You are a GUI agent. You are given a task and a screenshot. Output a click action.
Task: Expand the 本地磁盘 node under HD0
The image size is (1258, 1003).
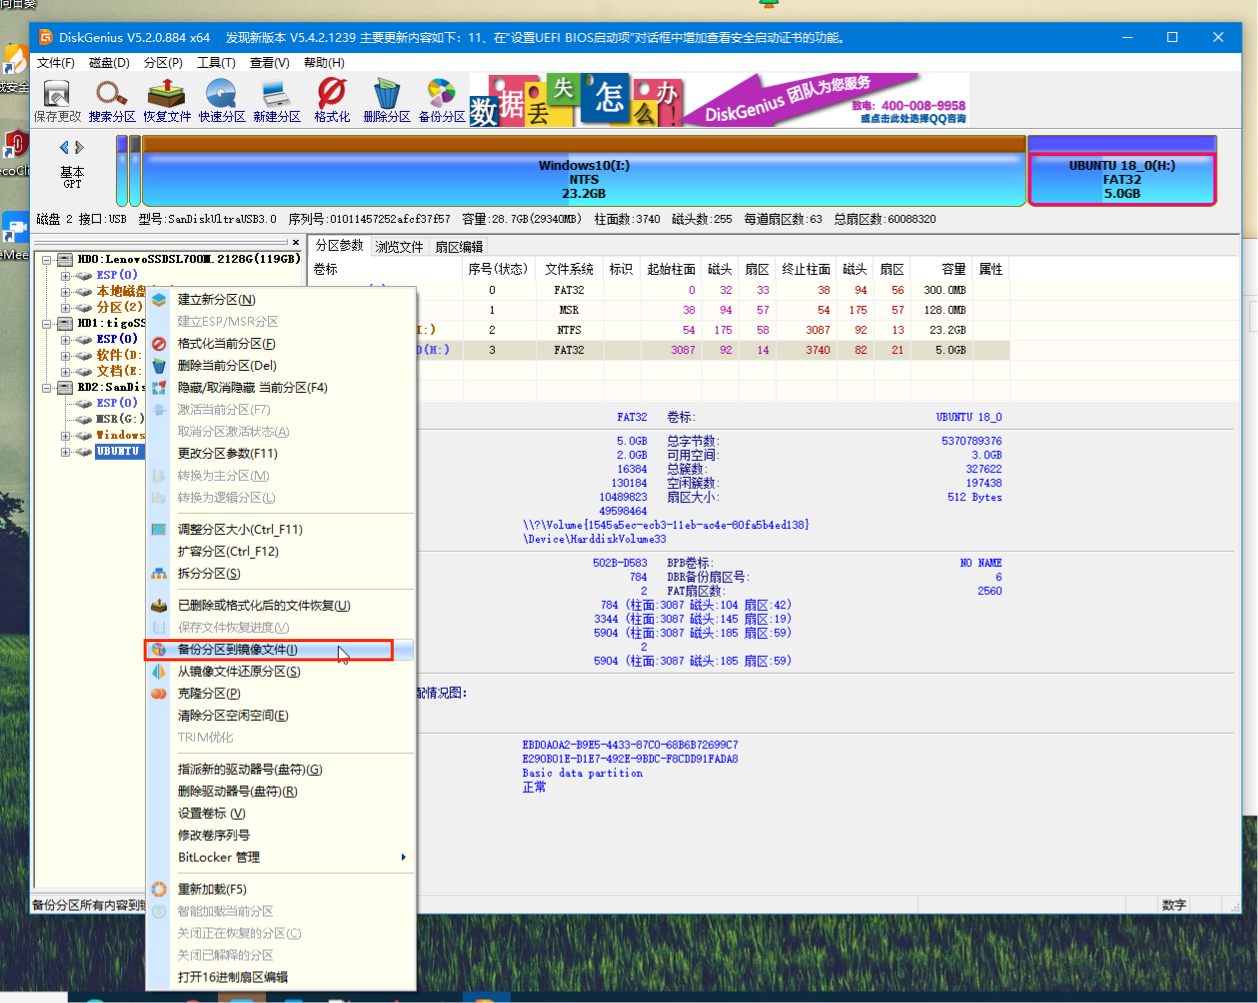coord(65,291)
